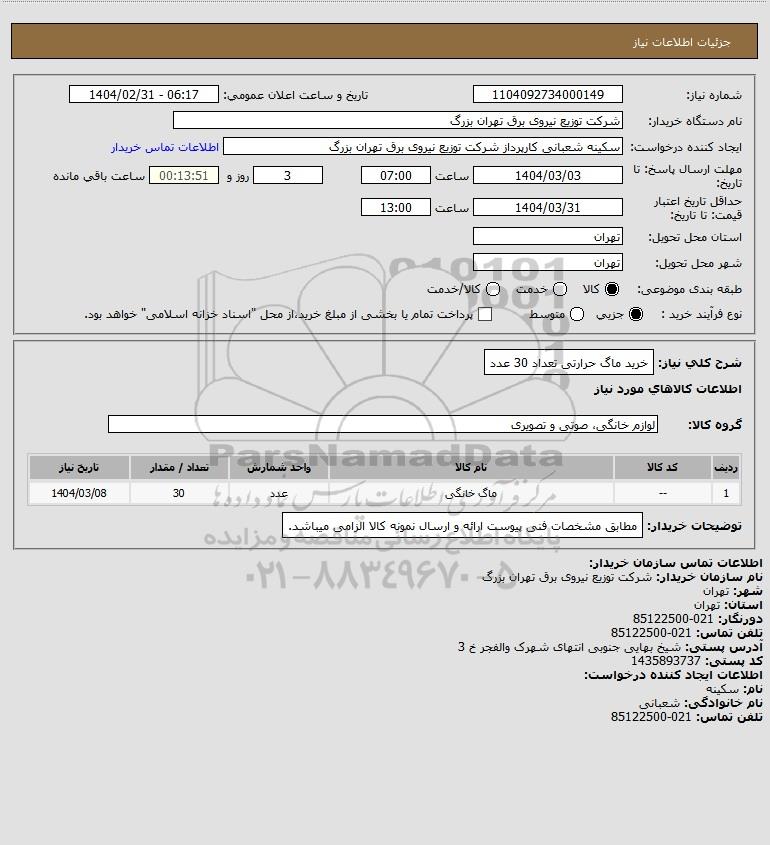Click the general description خرید ماگ حرارتی field

tap(568, 363)
